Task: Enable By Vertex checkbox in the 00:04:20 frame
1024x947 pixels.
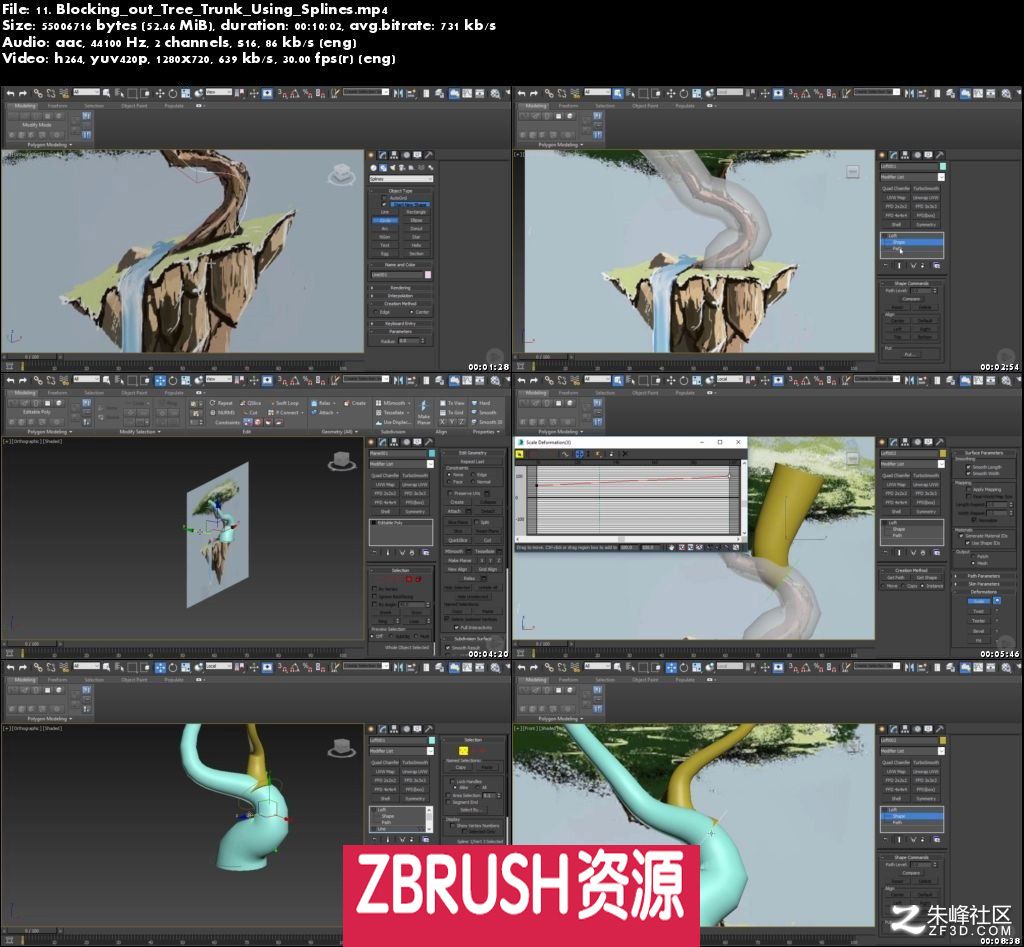Action: (374, 588)
